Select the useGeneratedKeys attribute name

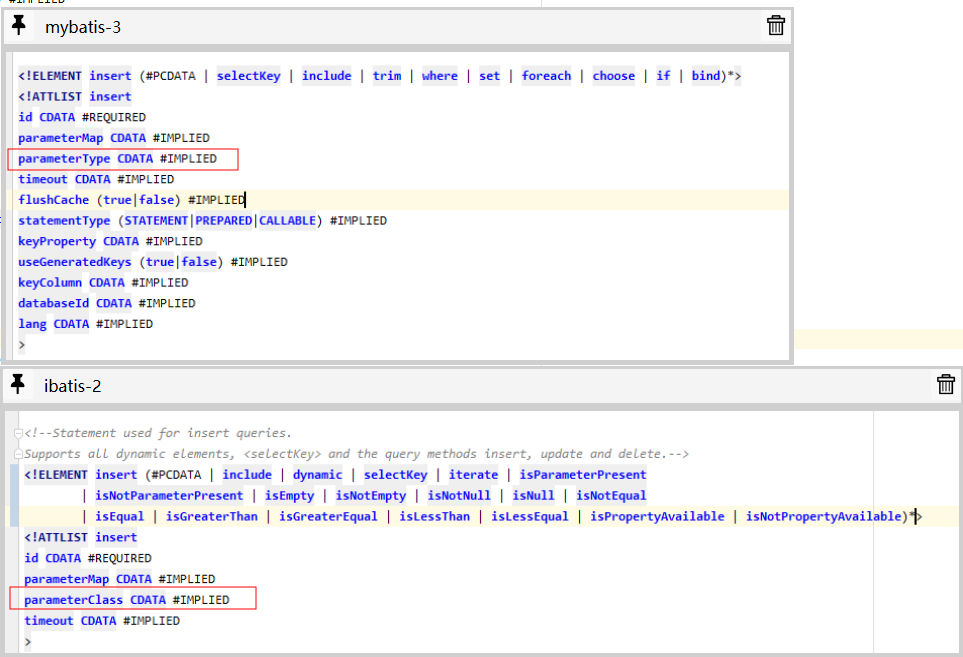click(x=75, y=262)
